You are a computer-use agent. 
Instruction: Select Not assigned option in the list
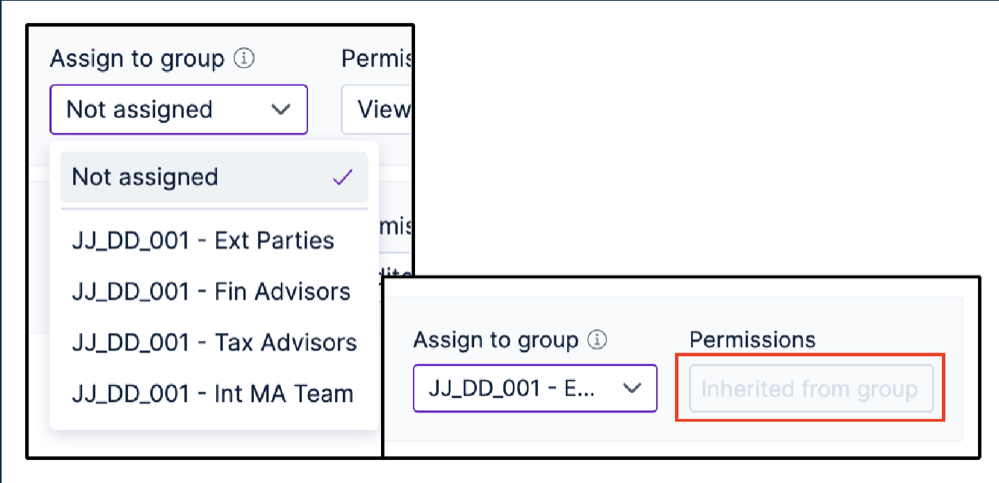coord(214,177)
